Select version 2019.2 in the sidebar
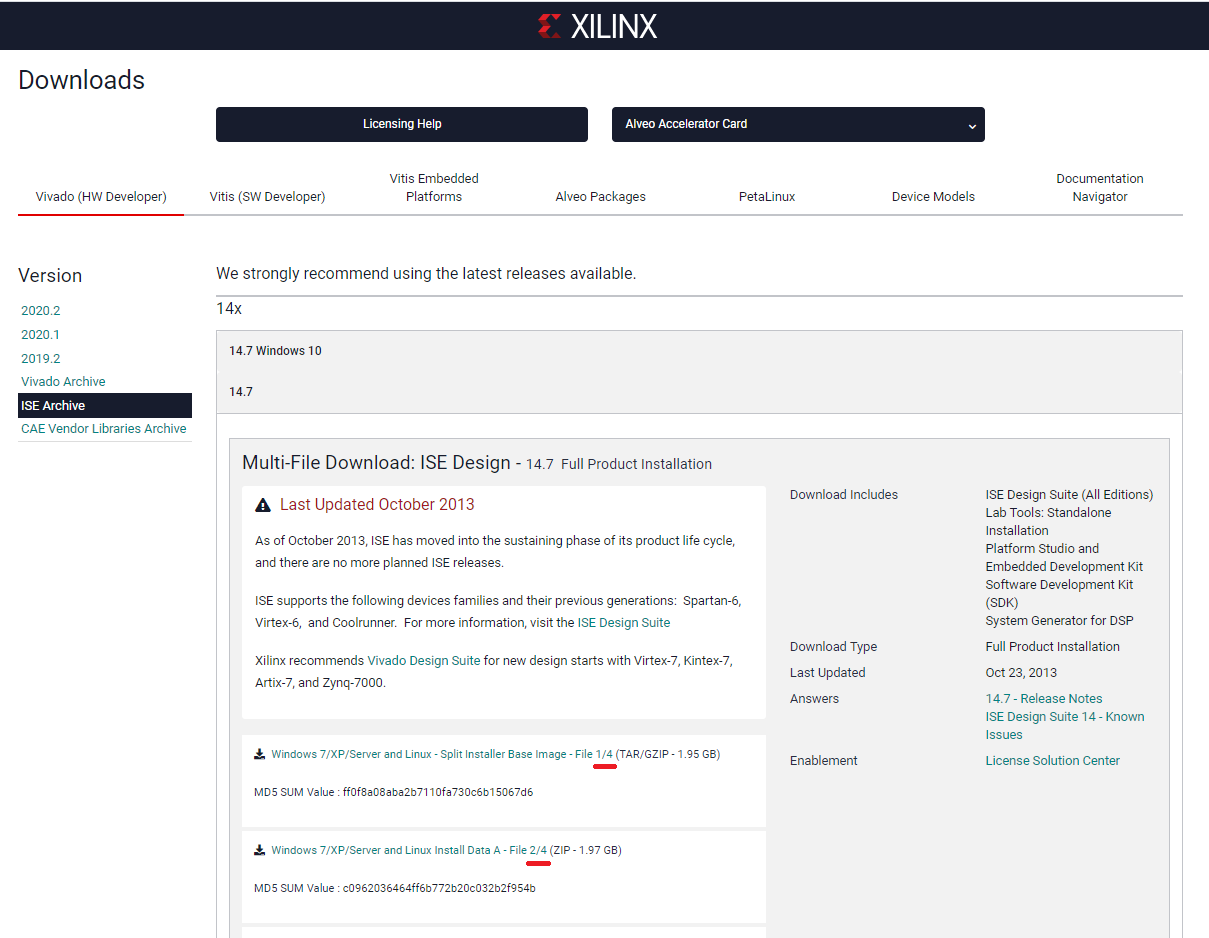The width and height of the screenshot is (1209, 938). click(41, 359)
